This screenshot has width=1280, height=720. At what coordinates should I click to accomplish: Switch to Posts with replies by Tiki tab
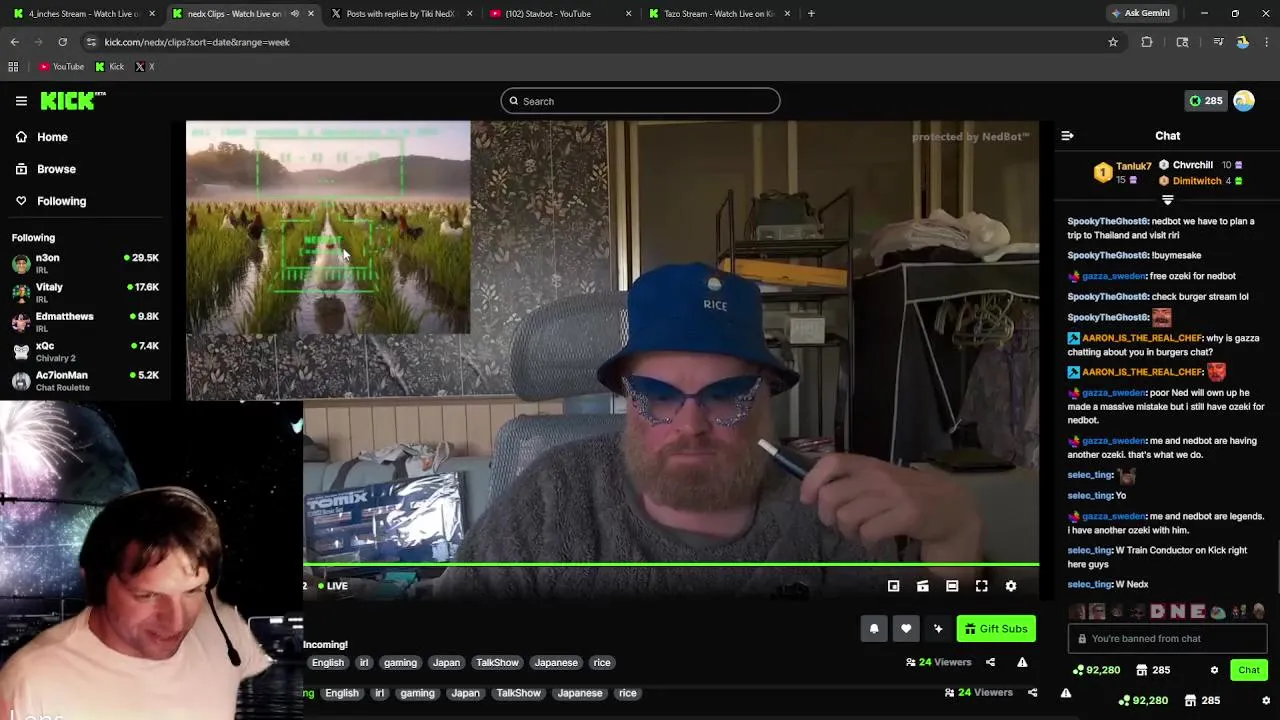400,14
